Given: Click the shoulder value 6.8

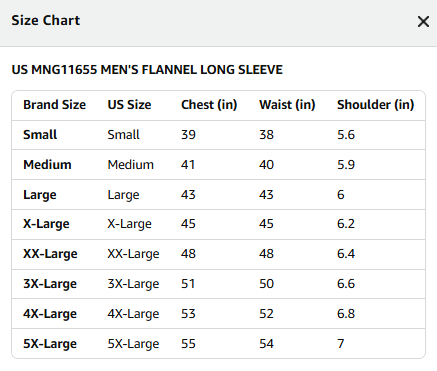Looking at the screenshot, I should [346, 314].
